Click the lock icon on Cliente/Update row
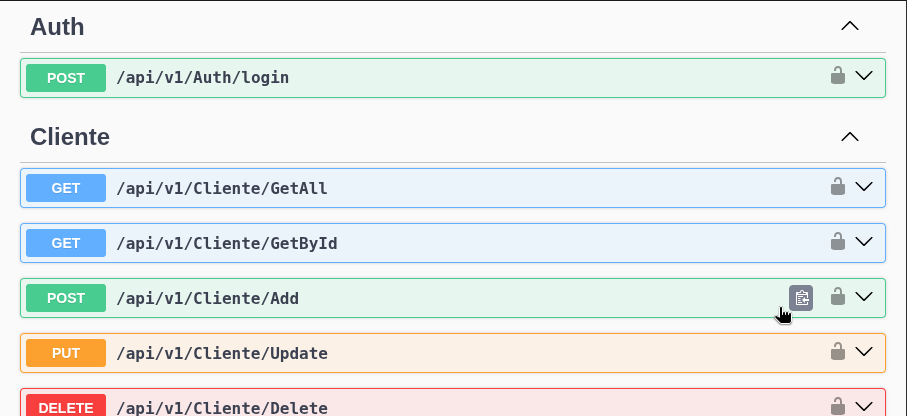Viewport: 907px width, 416px height. (x=838, y=351)
